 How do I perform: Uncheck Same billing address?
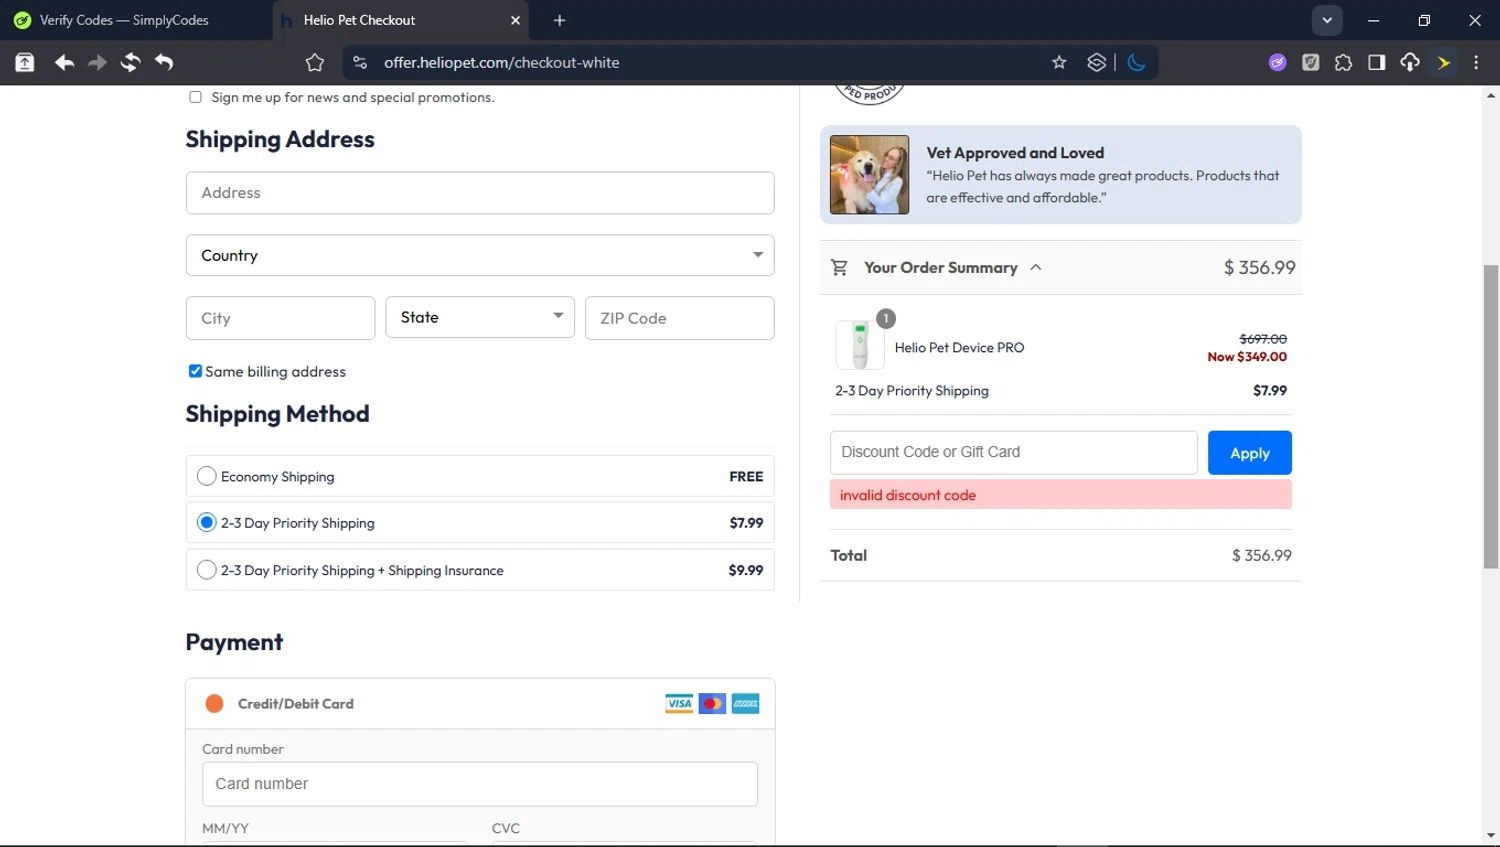tap(195, 371)
